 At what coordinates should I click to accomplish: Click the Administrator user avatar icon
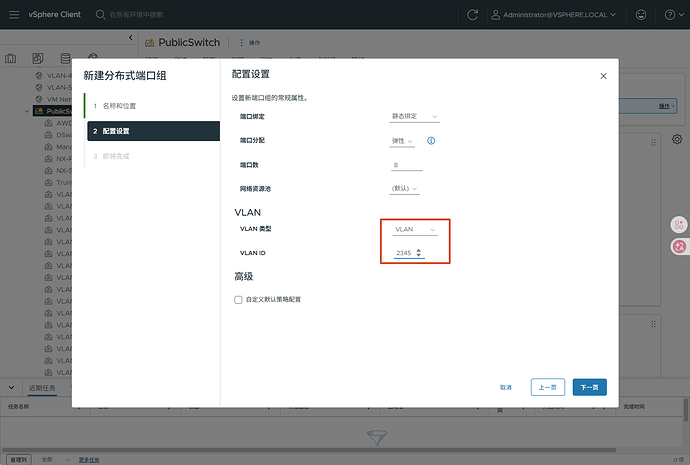(x=495, y=15)
